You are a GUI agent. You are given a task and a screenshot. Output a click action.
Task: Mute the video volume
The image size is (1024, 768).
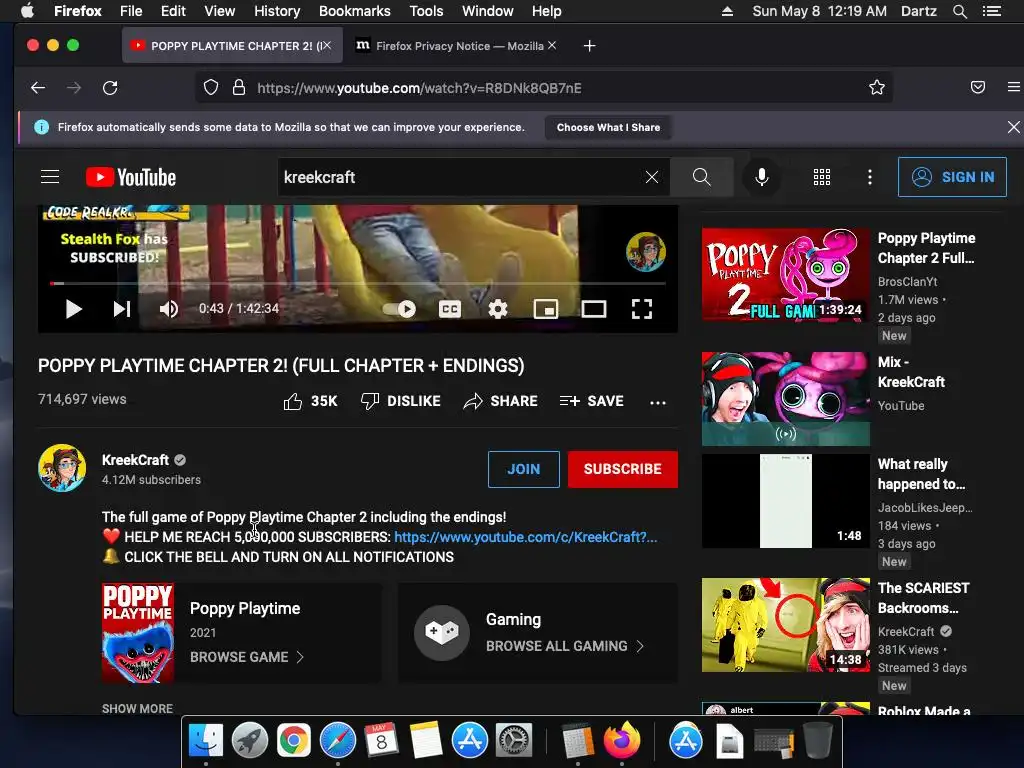click(x=168, y=309)
